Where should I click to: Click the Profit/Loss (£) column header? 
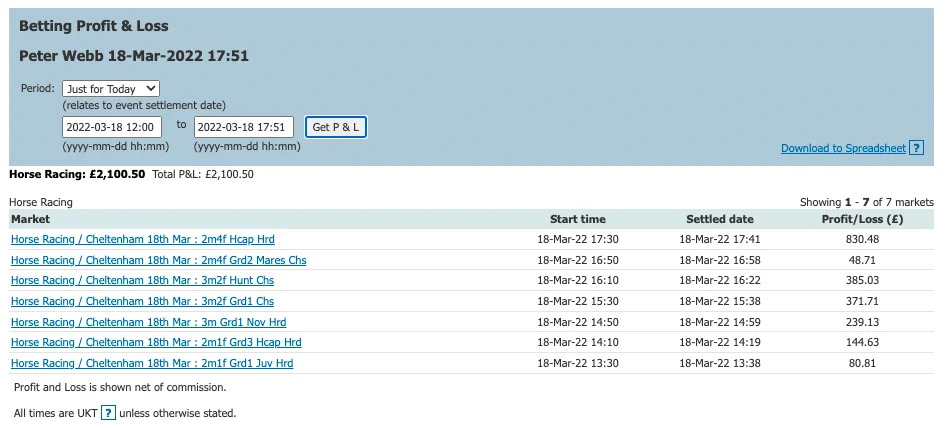[x=862, y=219]
